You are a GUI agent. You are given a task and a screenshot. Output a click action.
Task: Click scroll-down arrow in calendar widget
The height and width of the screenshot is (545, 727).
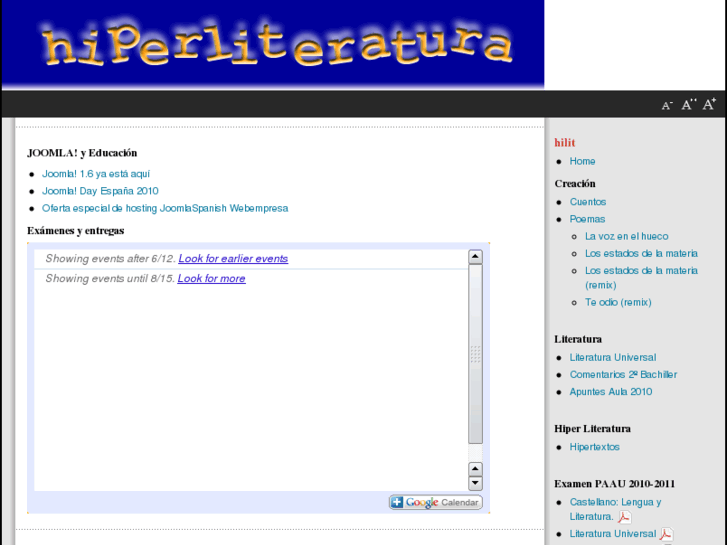click(475, 483)
